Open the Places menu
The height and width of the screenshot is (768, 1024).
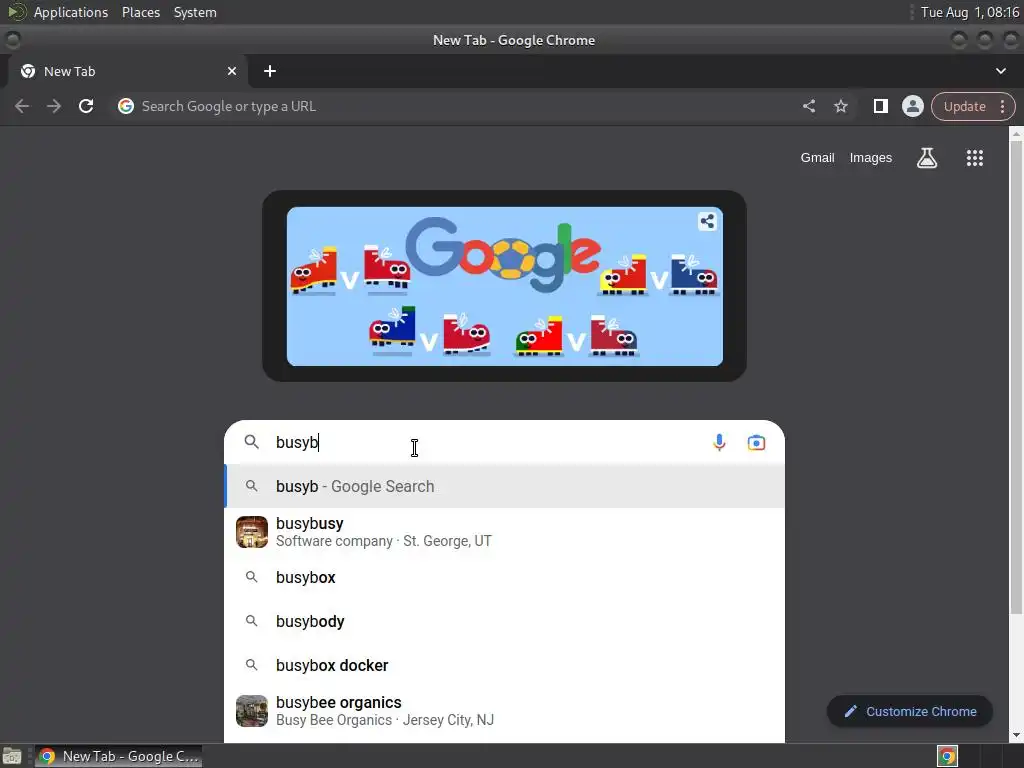pos(140,12)
